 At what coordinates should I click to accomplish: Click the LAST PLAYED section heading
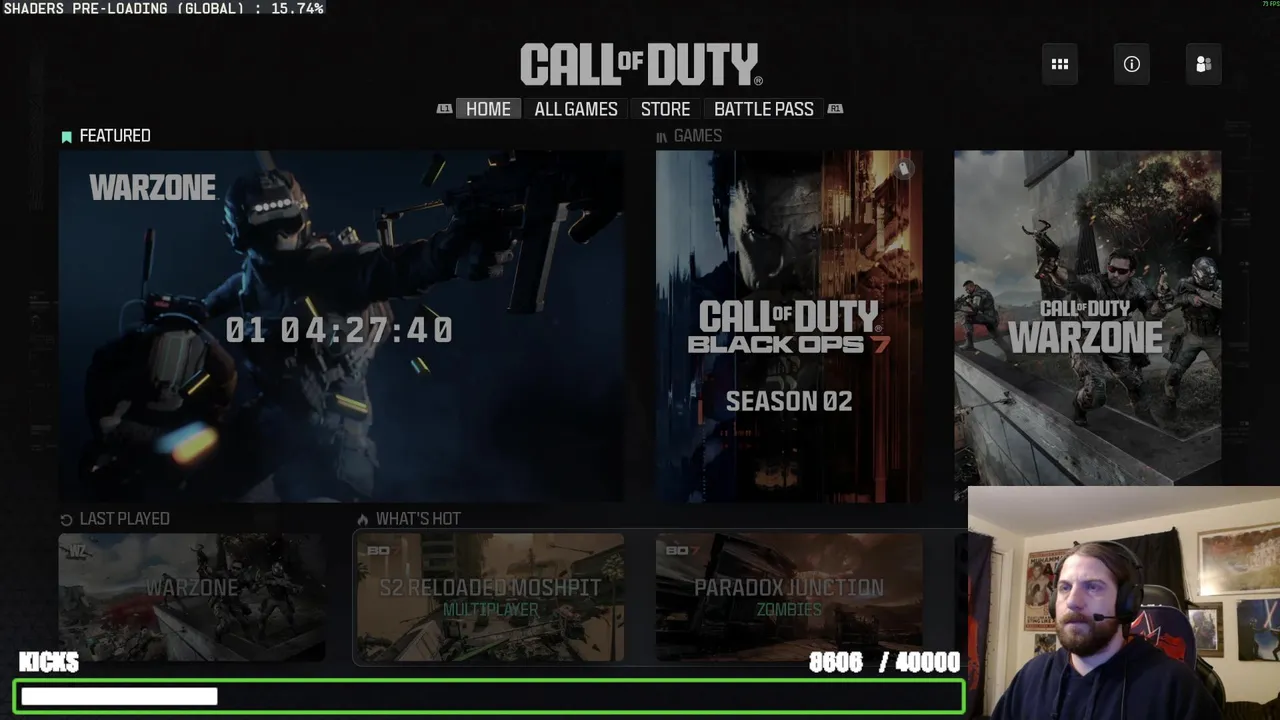click(x=124, y=519)
